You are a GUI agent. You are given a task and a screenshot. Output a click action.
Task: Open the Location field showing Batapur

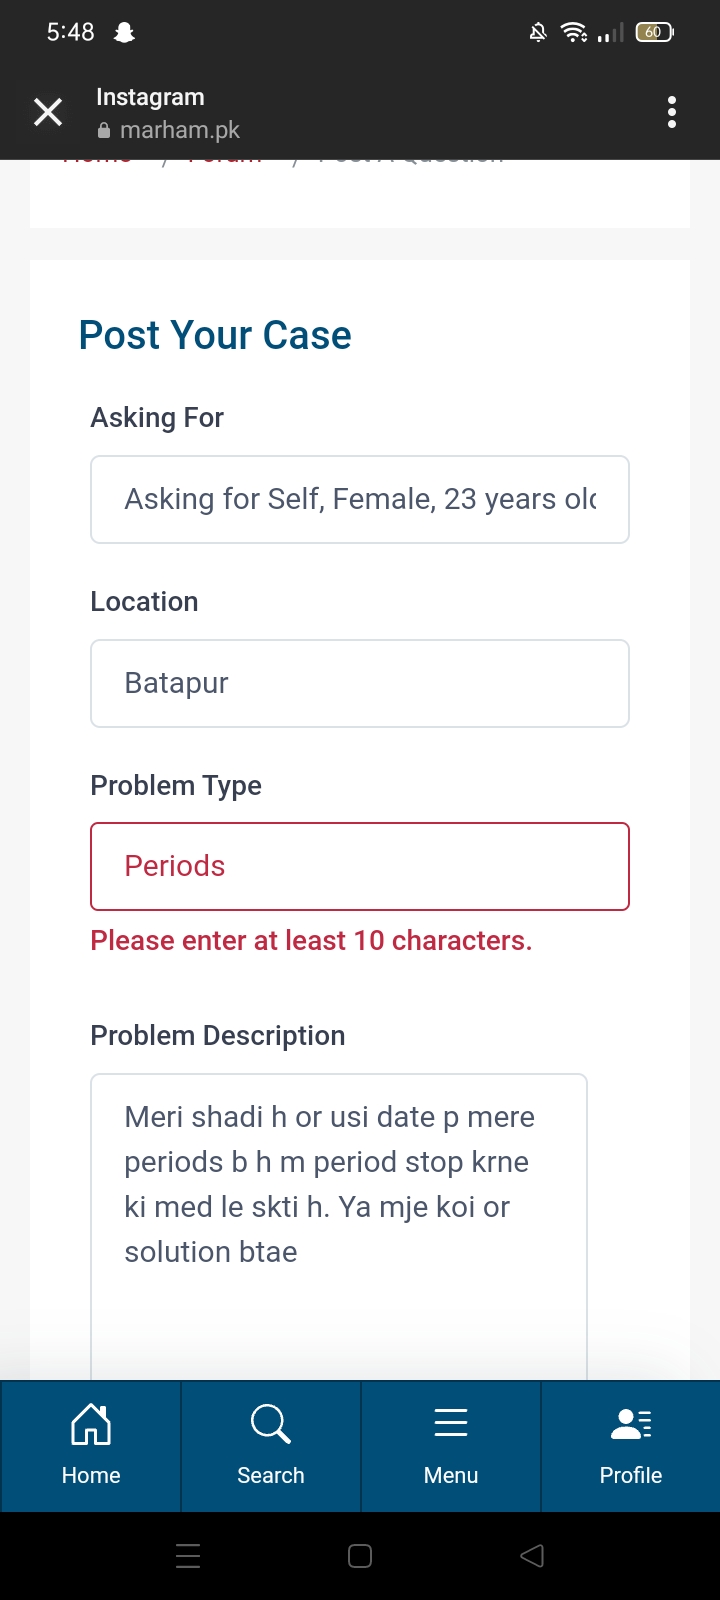tap(360, 684)
